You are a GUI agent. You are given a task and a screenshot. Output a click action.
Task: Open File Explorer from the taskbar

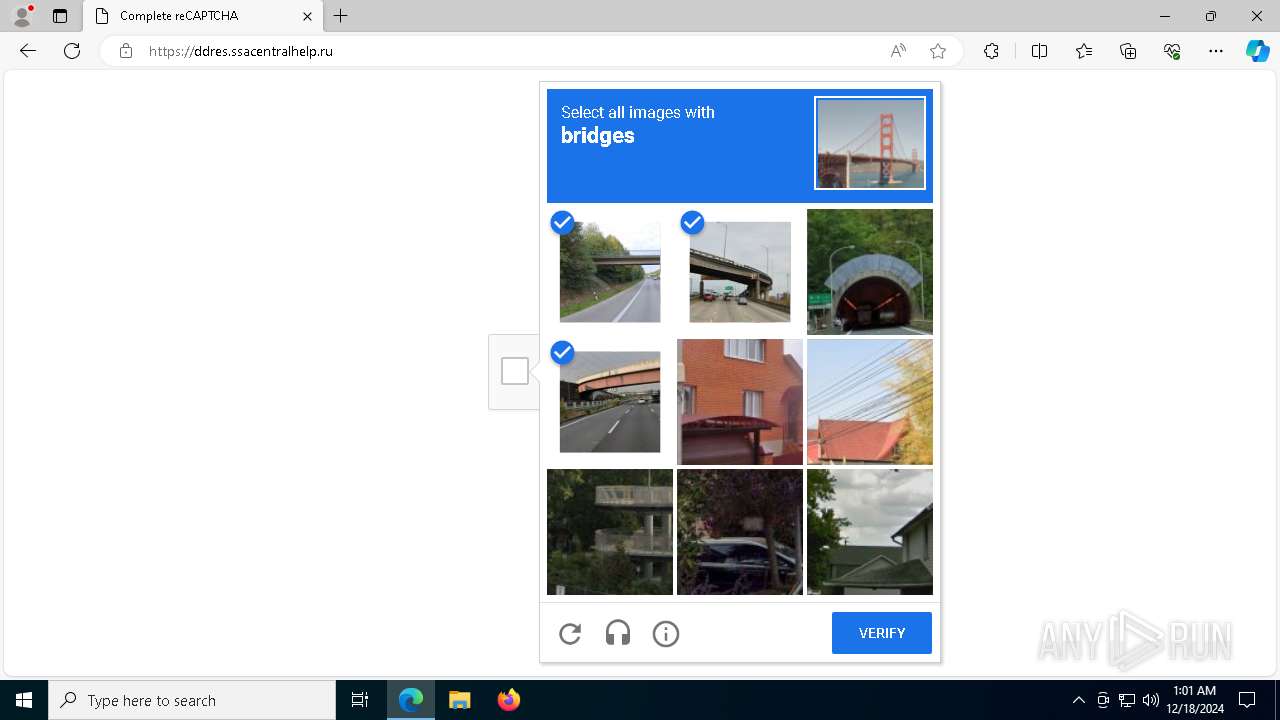tap(459, 700)
